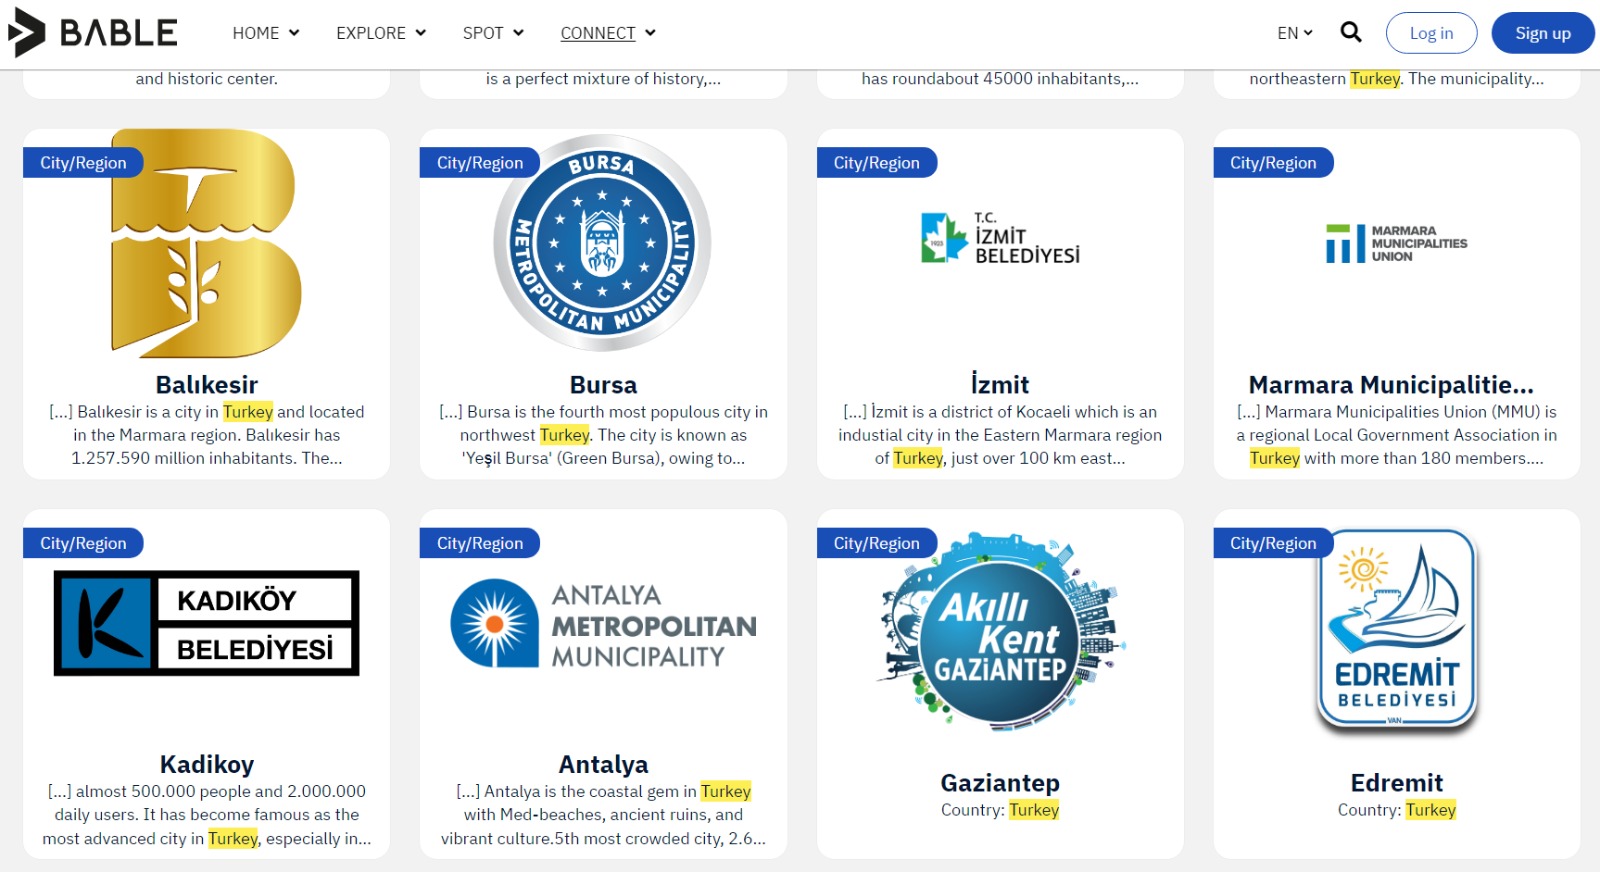The image size is (1600, 872).
Task: Expand the HOME dropdown chevron
Action: (x=294, y=33)
